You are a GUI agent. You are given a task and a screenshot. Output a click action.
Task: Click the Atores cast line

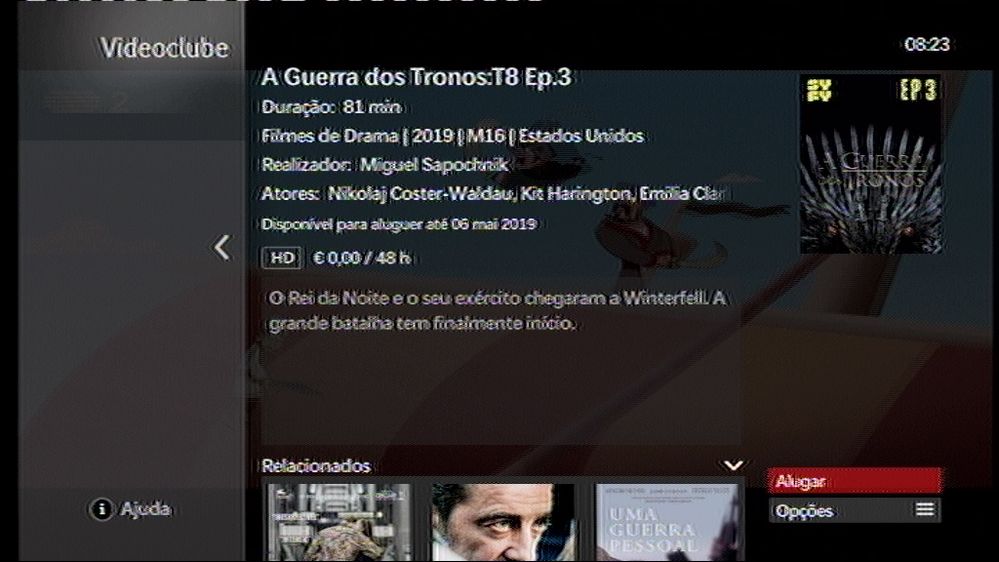click(492, 194)
